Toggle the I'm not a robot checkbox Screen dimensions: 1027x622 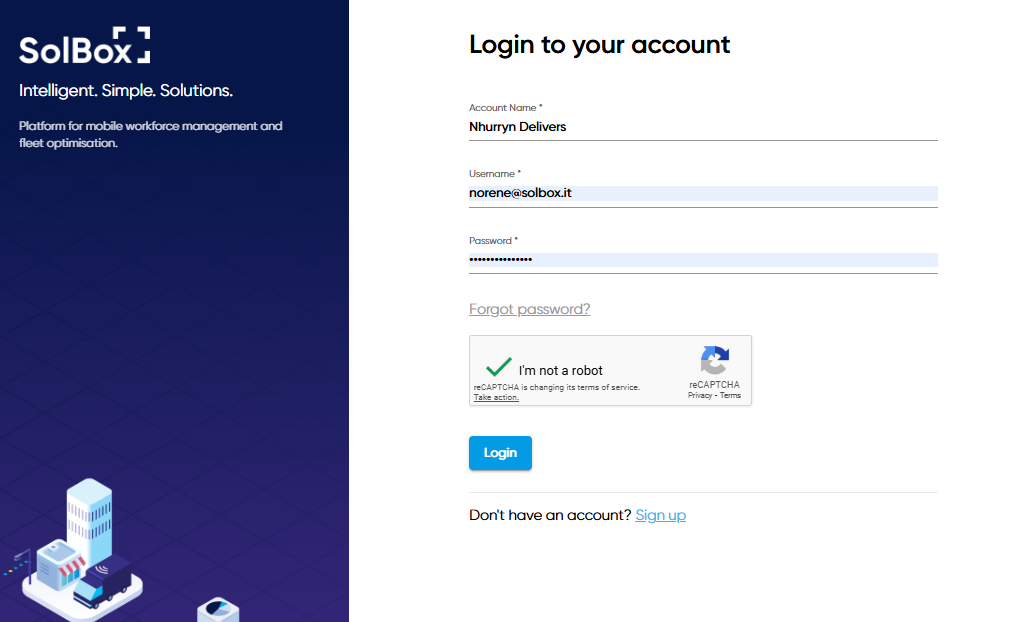498,369
